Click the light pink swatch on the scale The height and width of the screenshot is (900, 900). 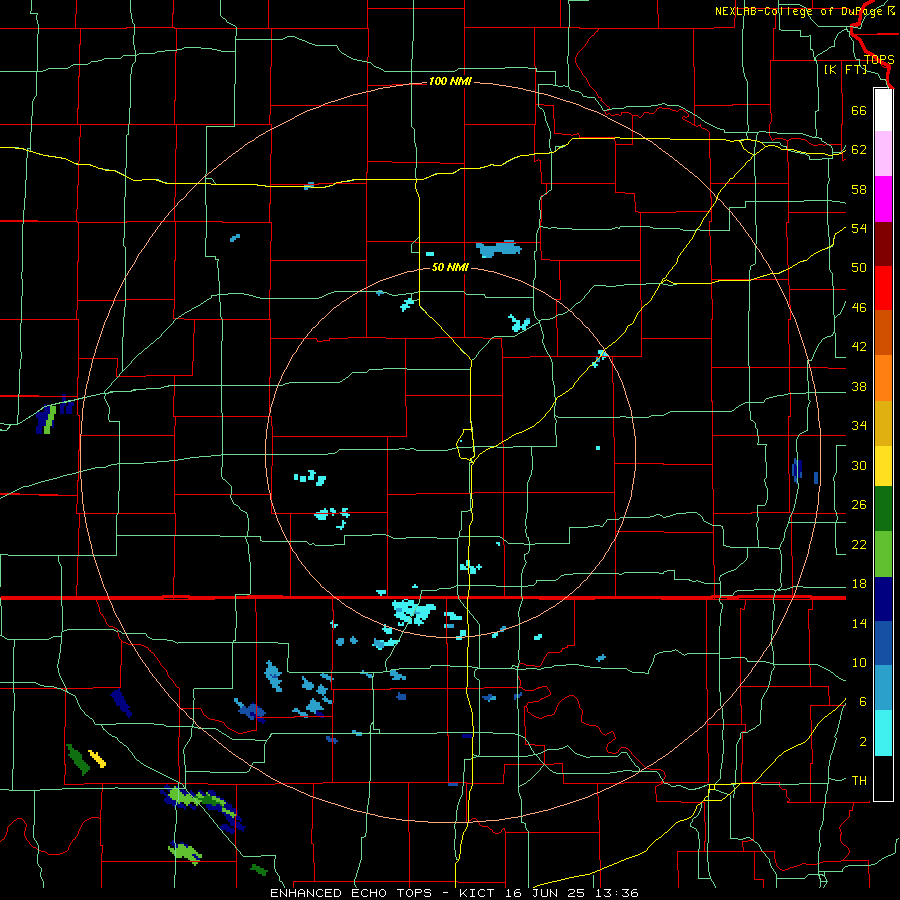[883, 154]
